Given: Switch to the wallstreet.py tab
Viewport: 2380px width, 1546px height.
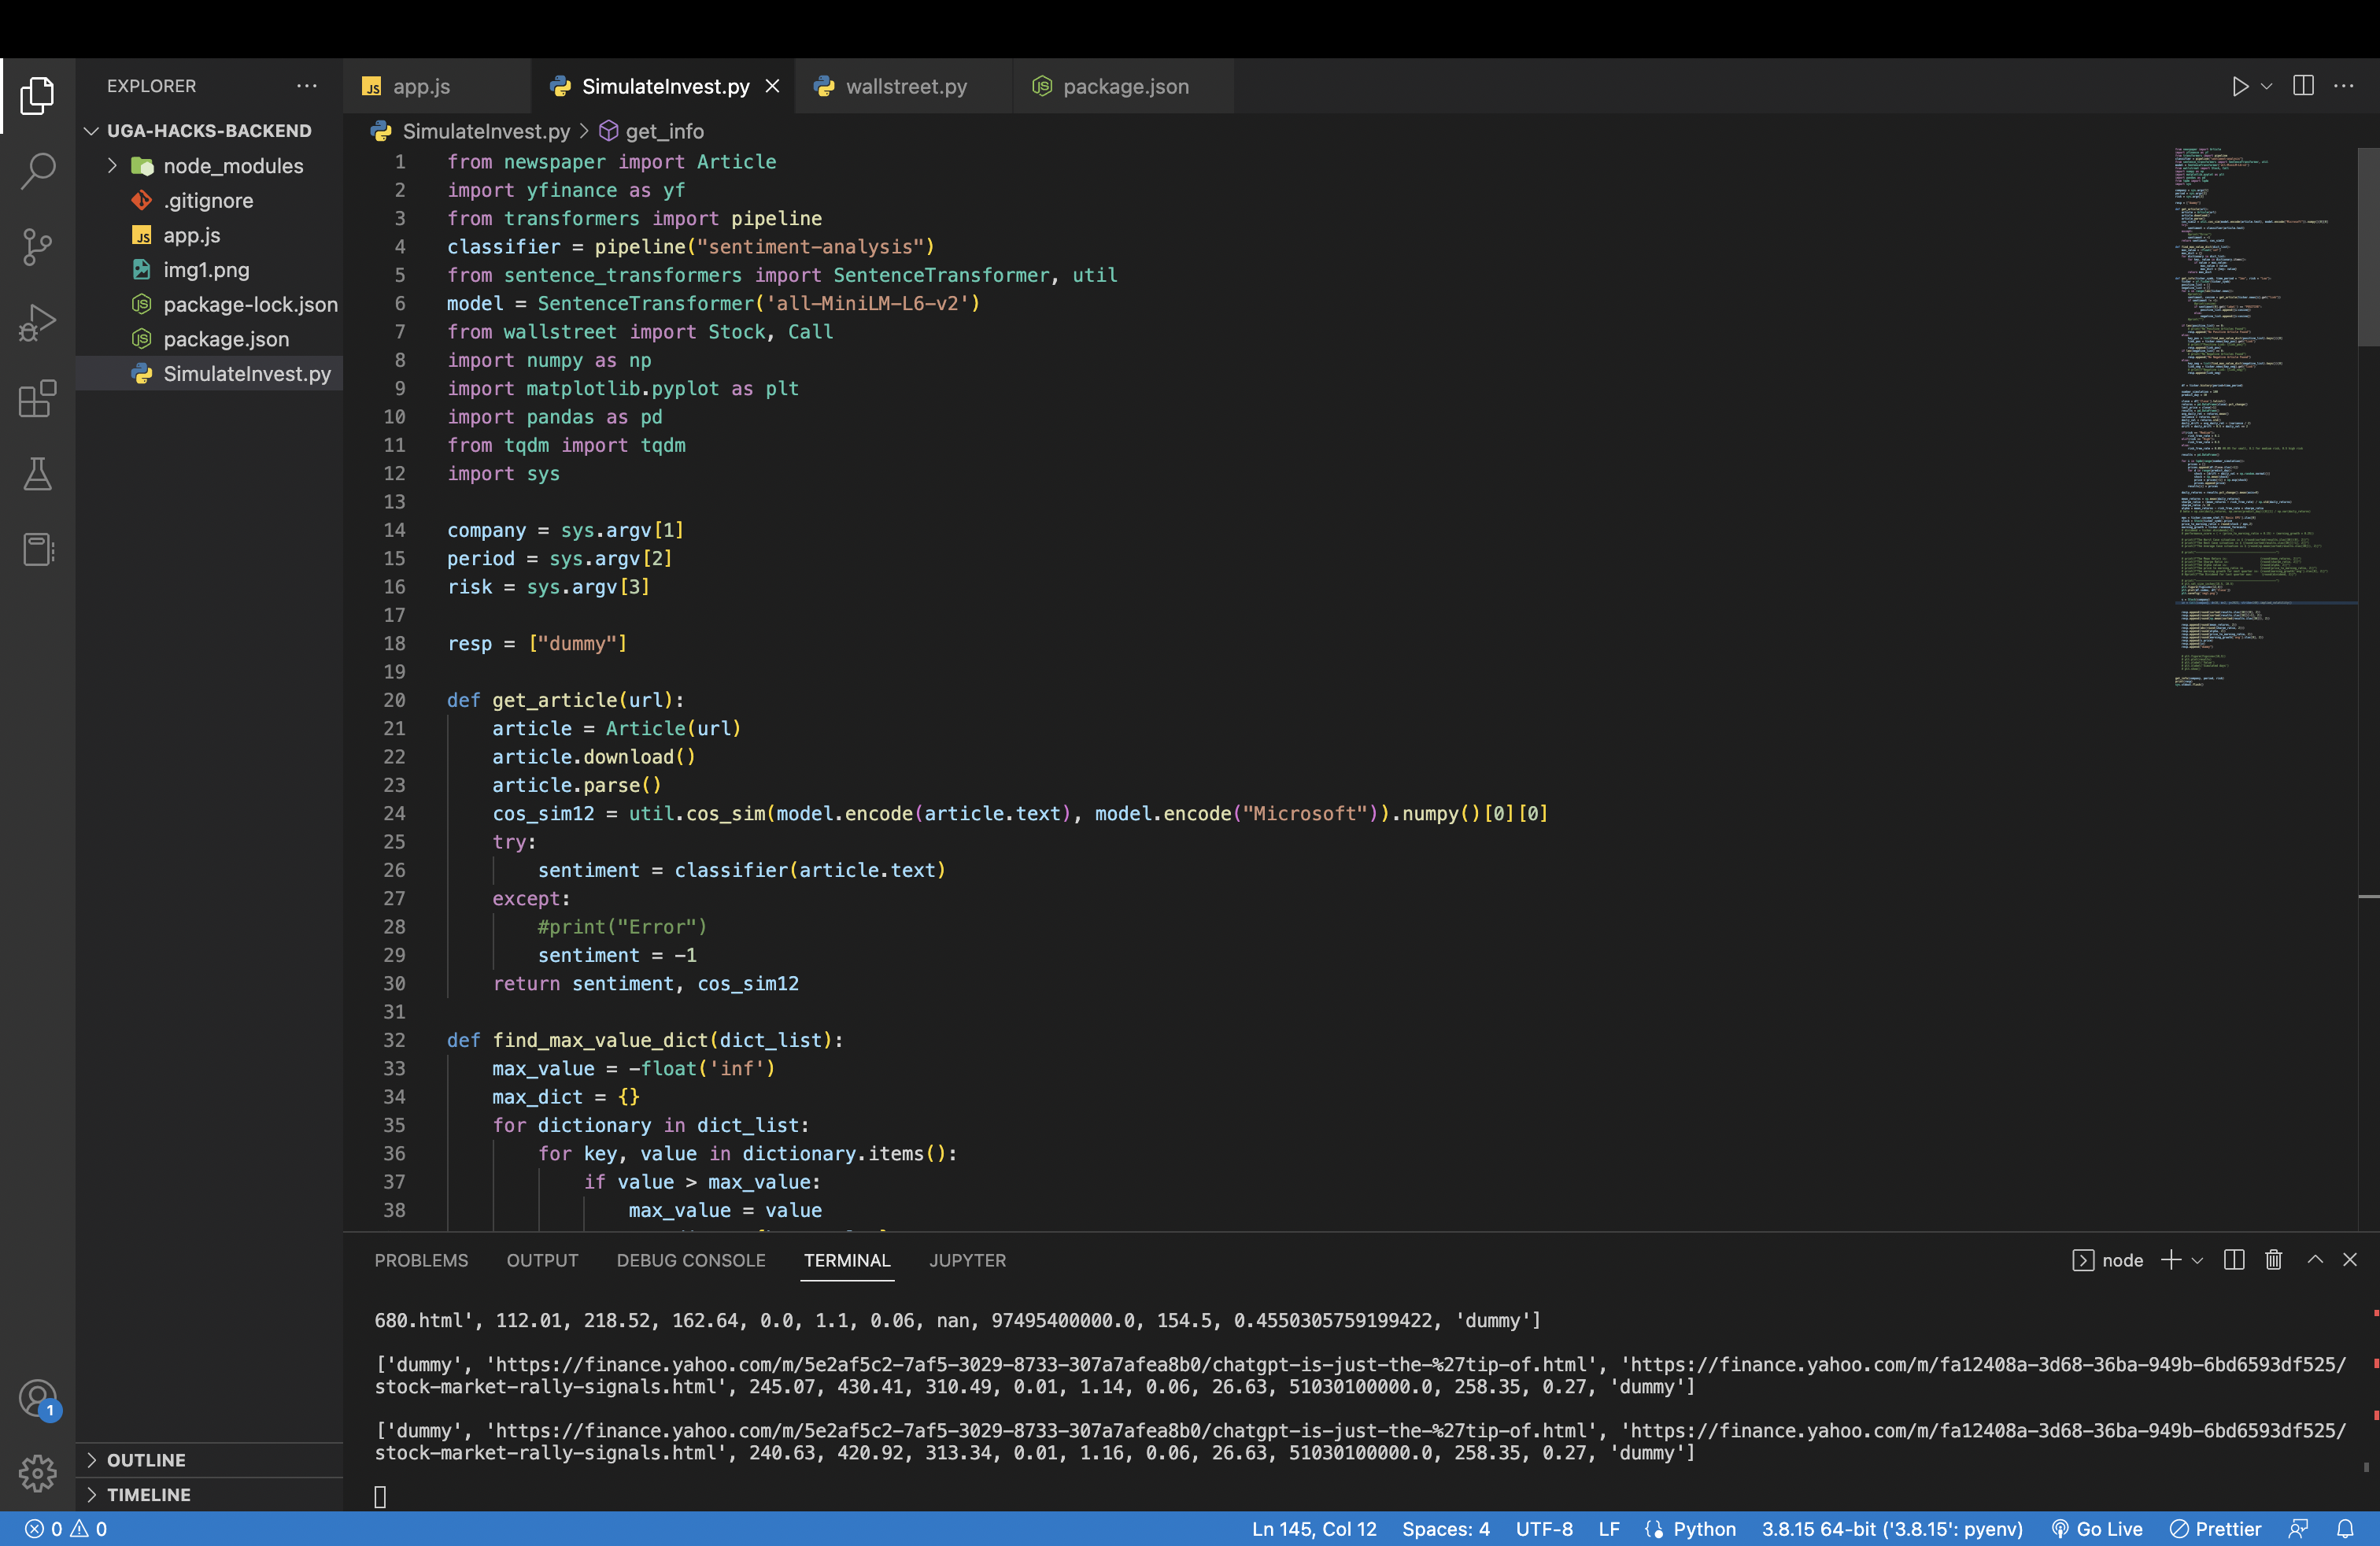Looking at the screenshot, I should pos(905,86).
